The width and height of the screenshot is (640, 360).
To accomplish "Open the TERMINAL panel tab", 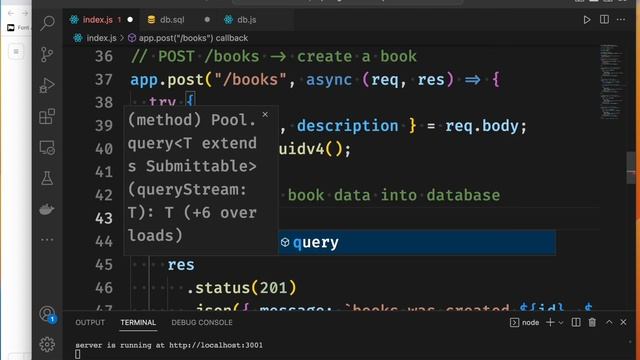I will tap(138, 322).
